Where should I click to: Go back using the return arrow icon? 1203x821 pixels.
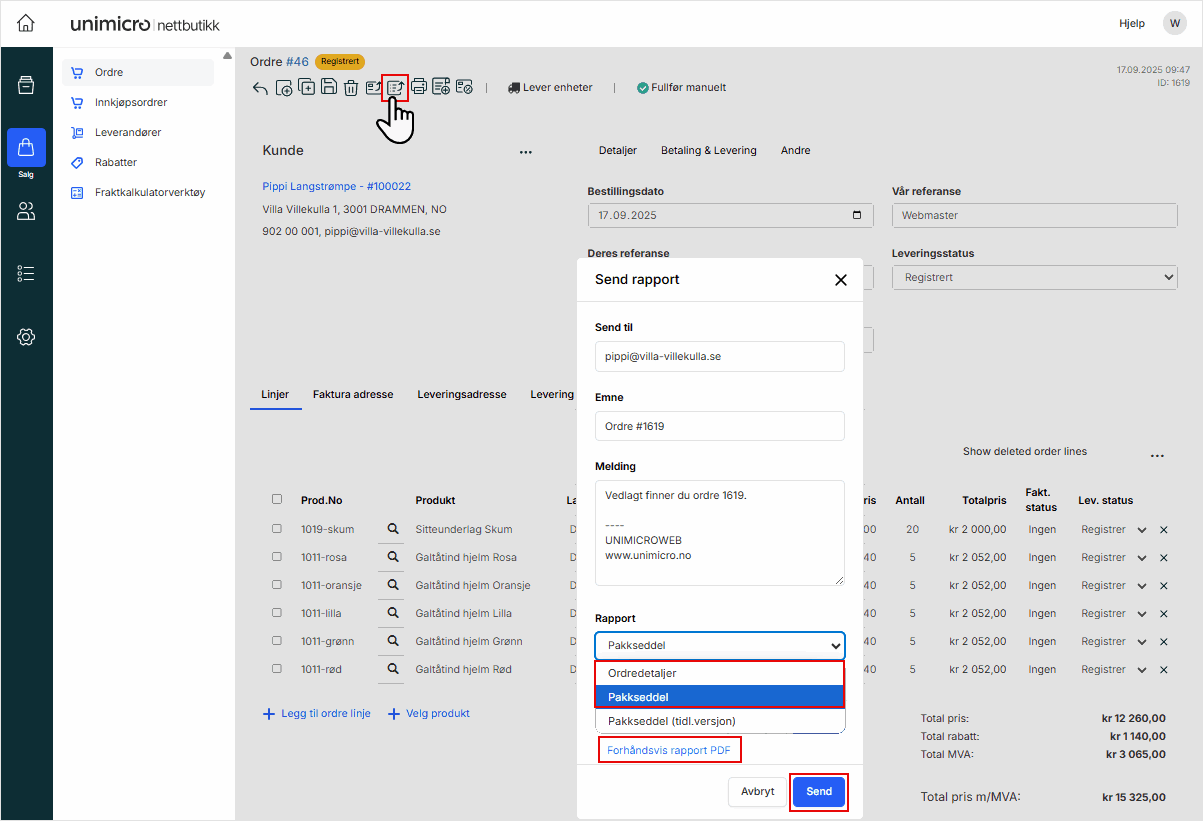(260, 88)
